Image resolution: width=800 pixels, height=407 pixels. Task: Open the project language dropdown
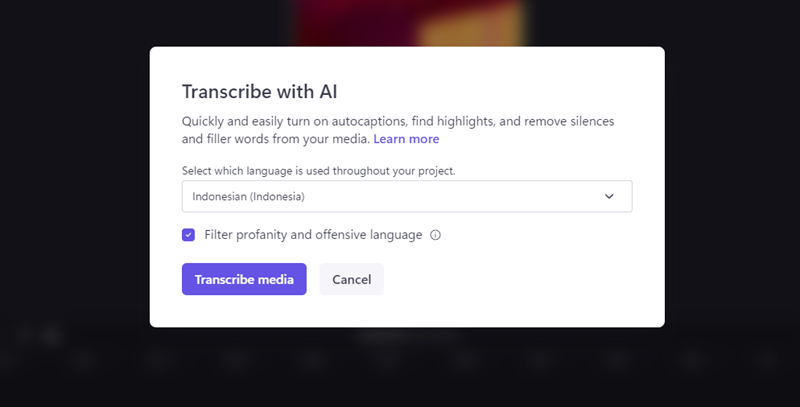pos(407,196)
